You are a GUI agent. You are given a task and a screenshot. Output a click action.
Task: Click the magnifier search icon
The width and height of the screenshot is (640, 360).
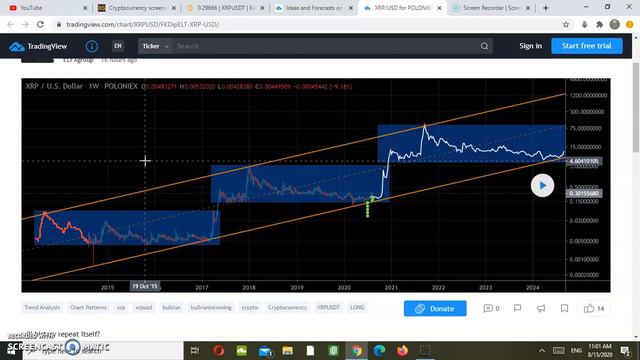[x=484, y=46]
